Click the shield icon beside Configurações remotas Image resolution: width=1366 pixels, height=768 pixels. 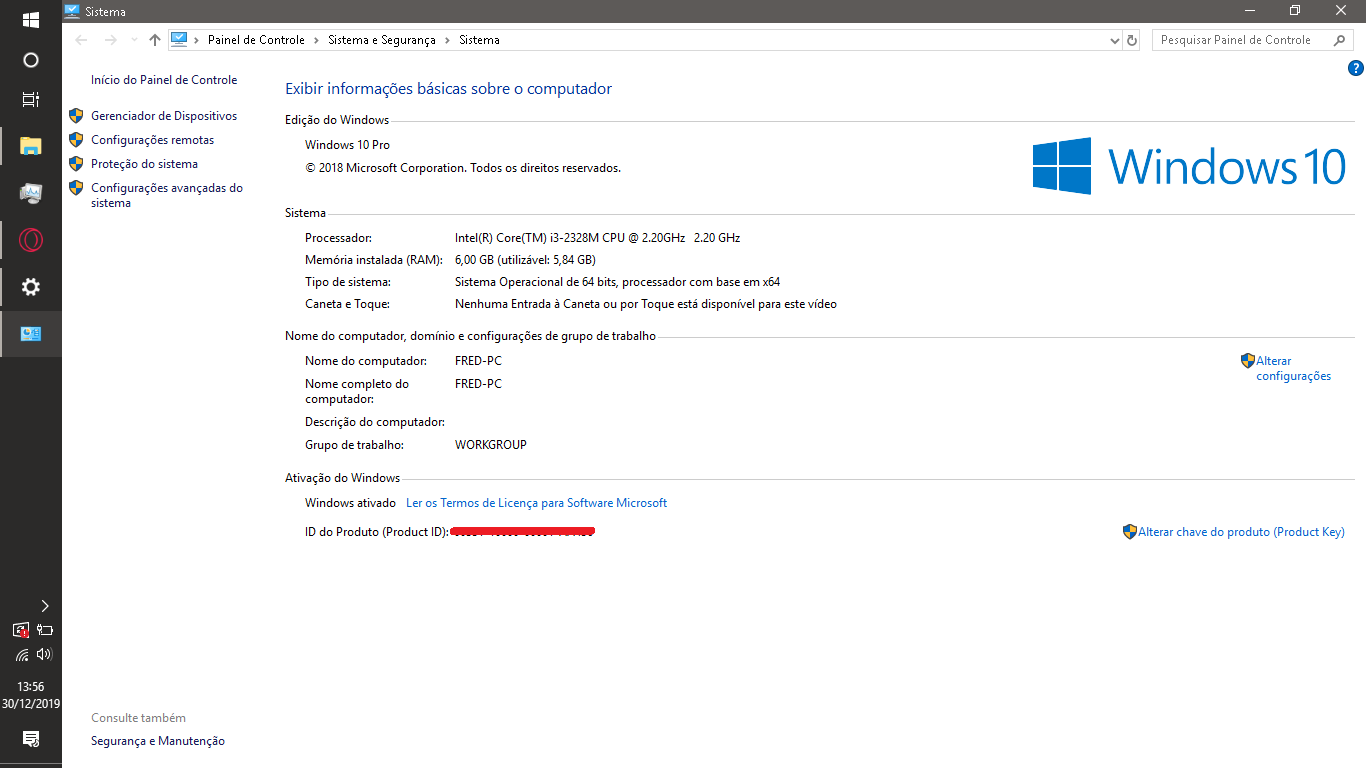[76, 139]
